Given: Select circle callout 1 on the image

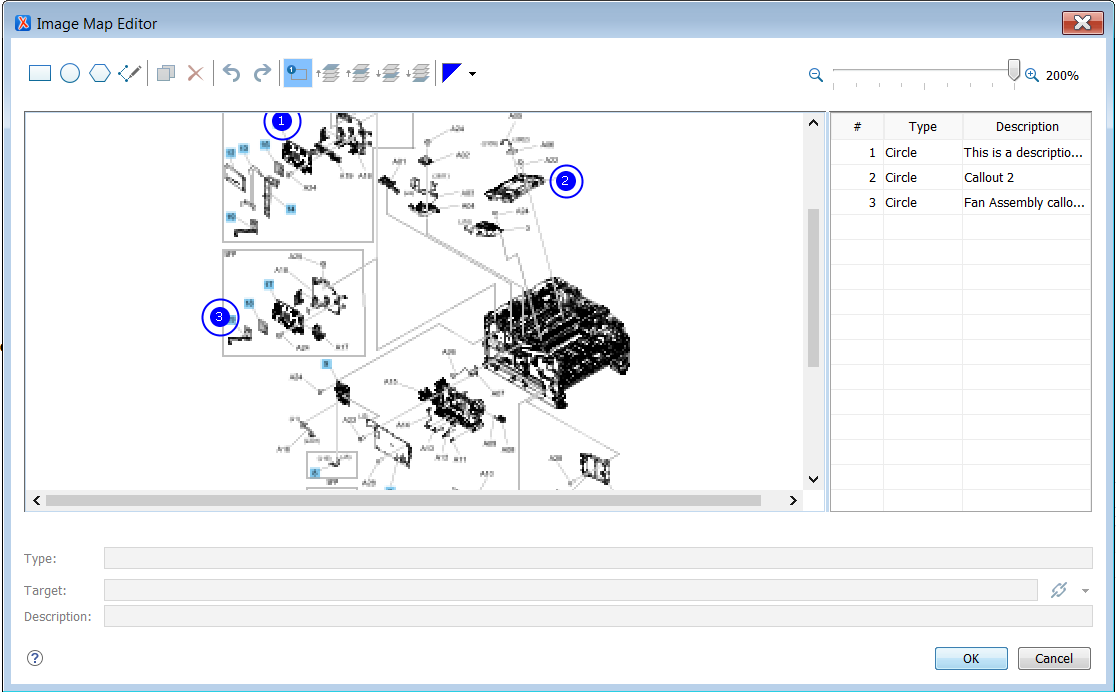Looking at the screenshot, I should [x=282, y=123].
